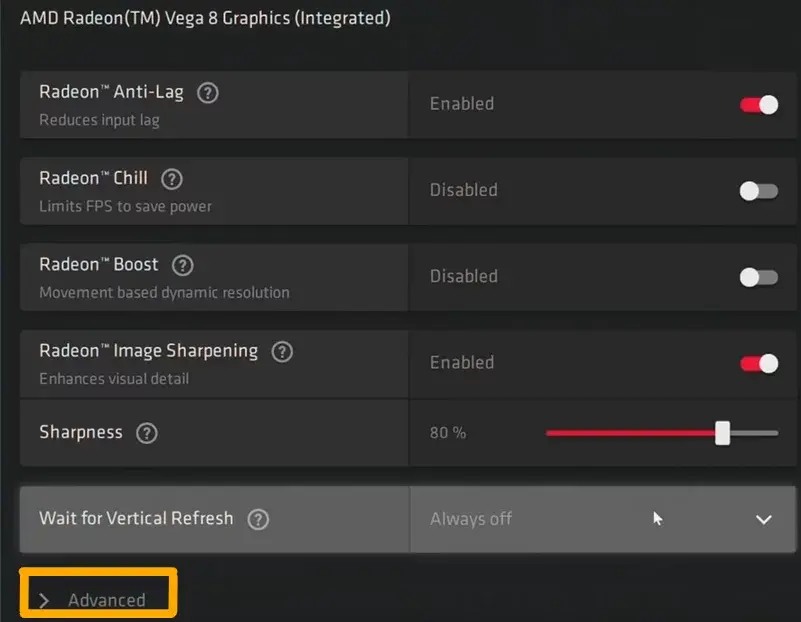Click 'Enhances visual detail' text
The width and height of the screenshot is (801, 622).
pyautogui.click(x=114, y=379)
